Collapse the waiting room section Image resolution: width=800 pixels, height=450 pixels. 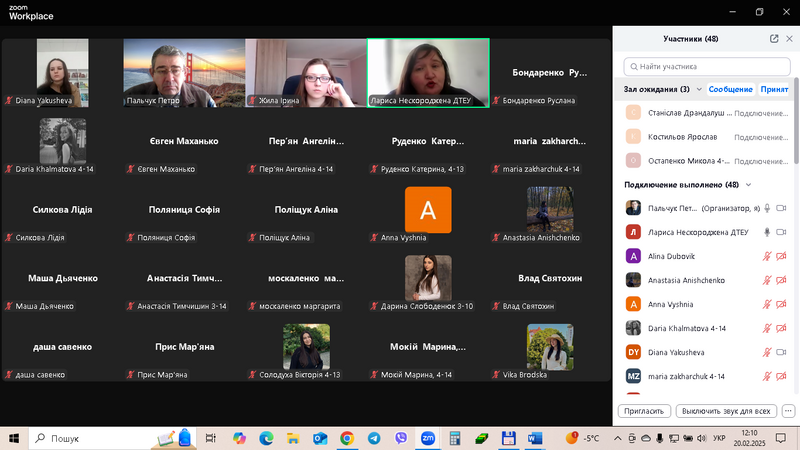coord(699,89)
